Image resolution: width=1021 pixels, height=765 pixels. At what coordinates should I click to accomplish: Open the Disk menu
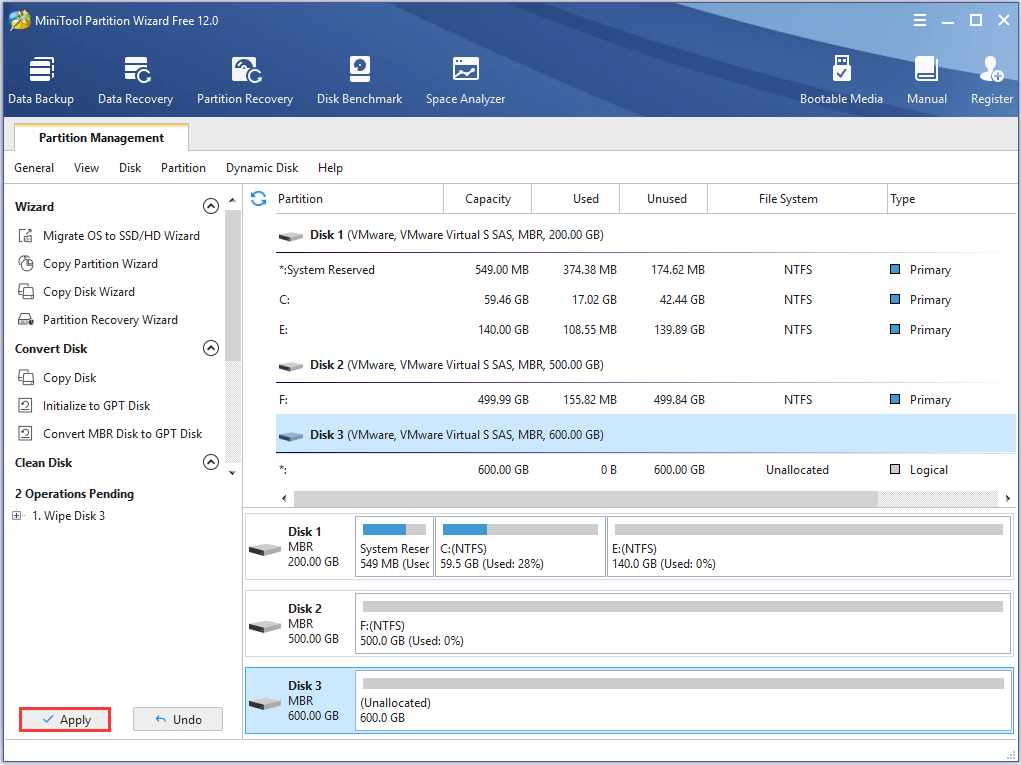pos(130,168)
